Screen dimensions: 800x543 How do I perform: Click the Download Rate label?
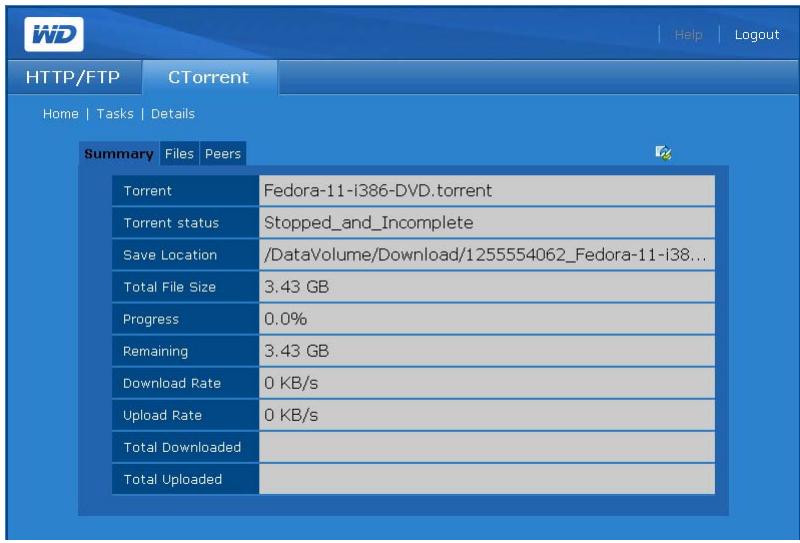tap(172, 383)
